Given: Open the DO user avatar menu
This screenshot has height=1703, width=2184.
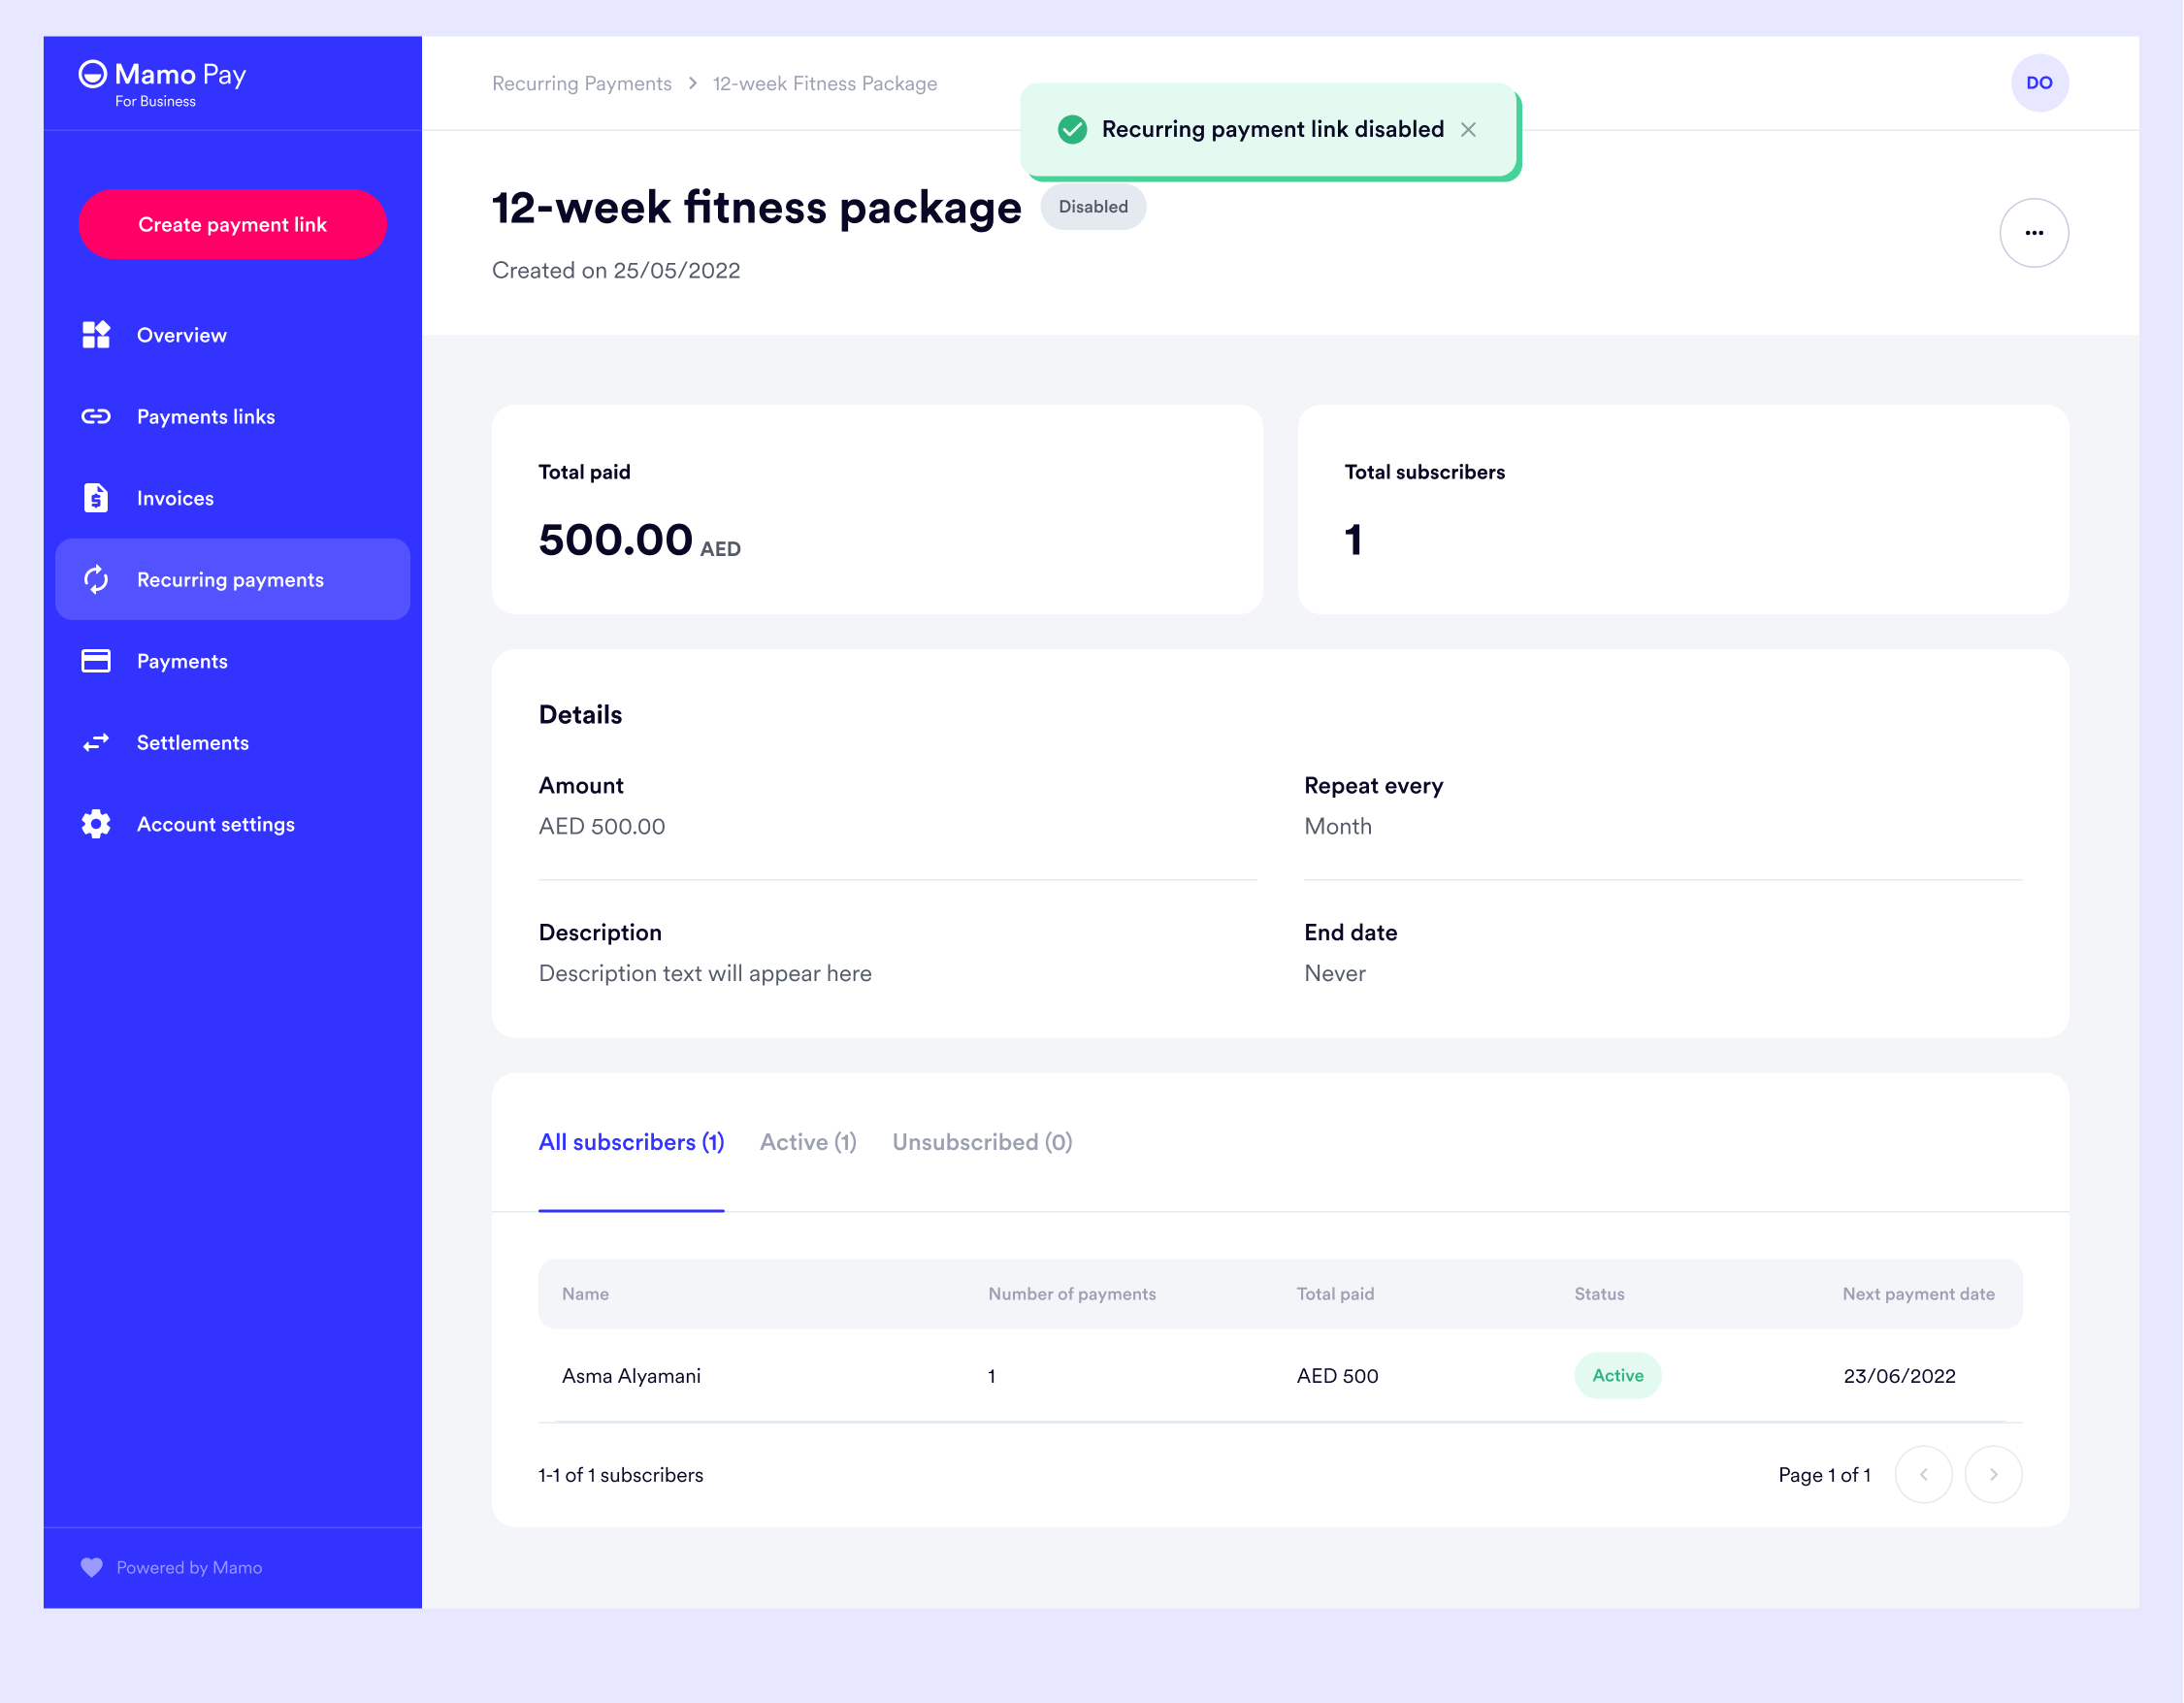Looking at the screenshot, I should point(2039,83).
